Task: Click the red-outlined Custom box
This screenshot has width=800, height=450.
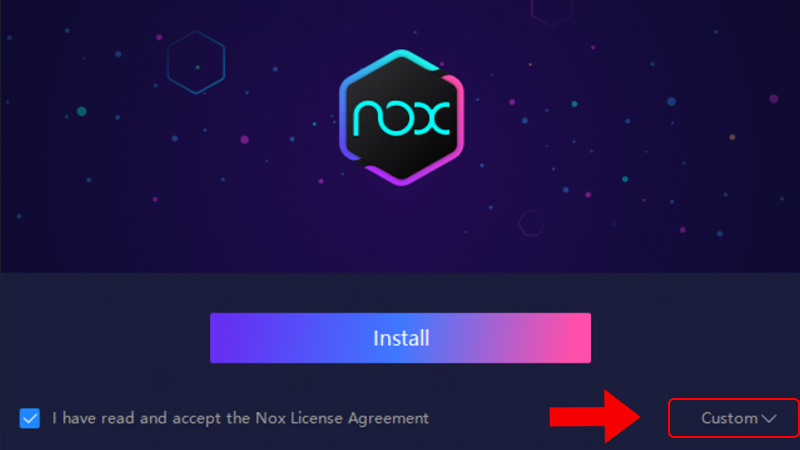Action: pos(734,418)
